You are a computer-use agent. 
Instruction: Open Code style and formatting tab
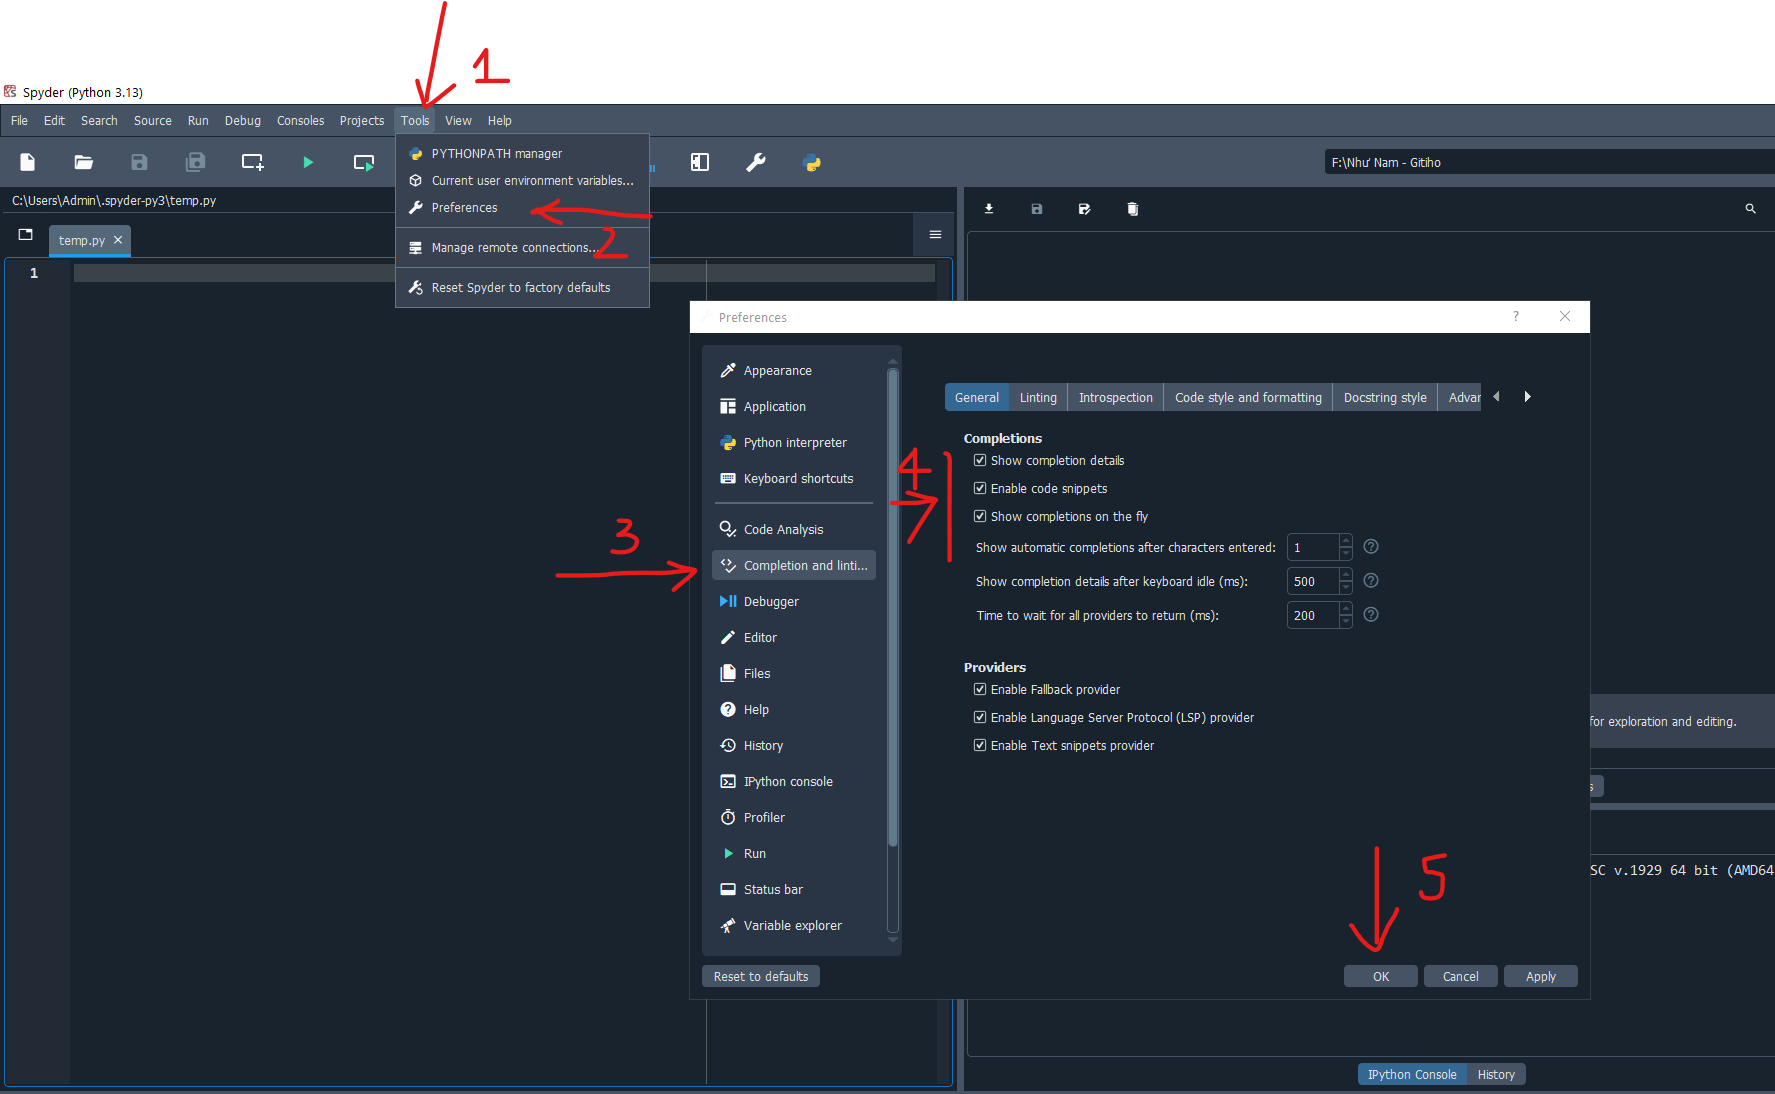1248,397
